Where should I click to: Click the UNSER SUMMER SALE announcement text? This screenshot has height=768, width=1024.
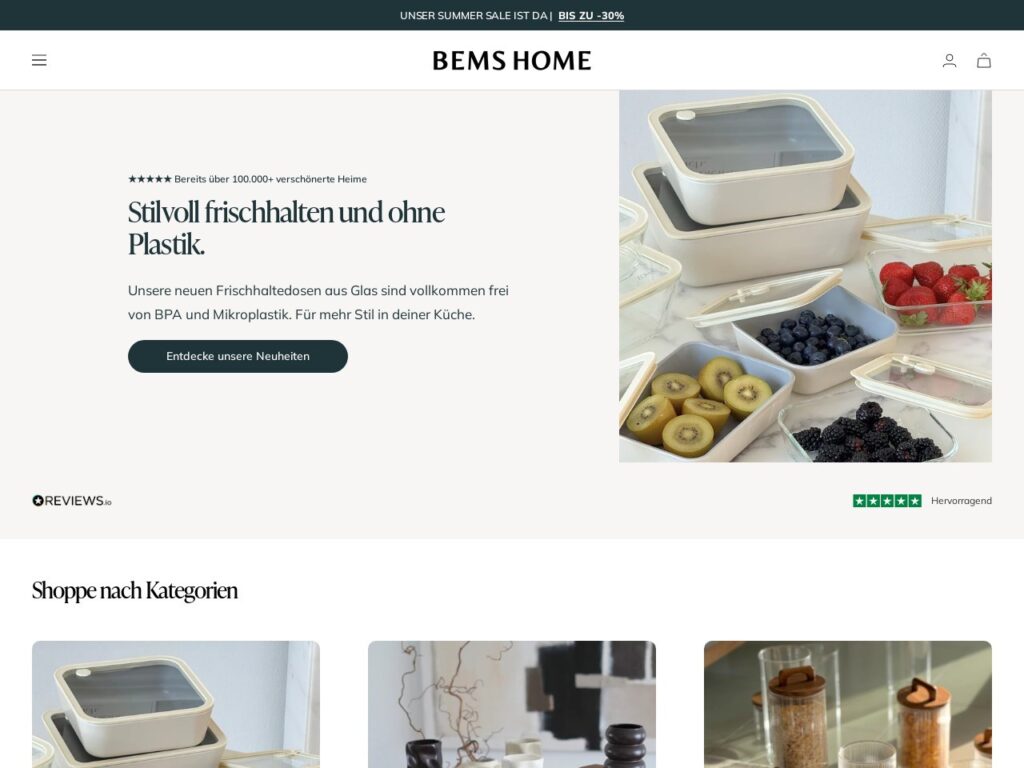476,16
